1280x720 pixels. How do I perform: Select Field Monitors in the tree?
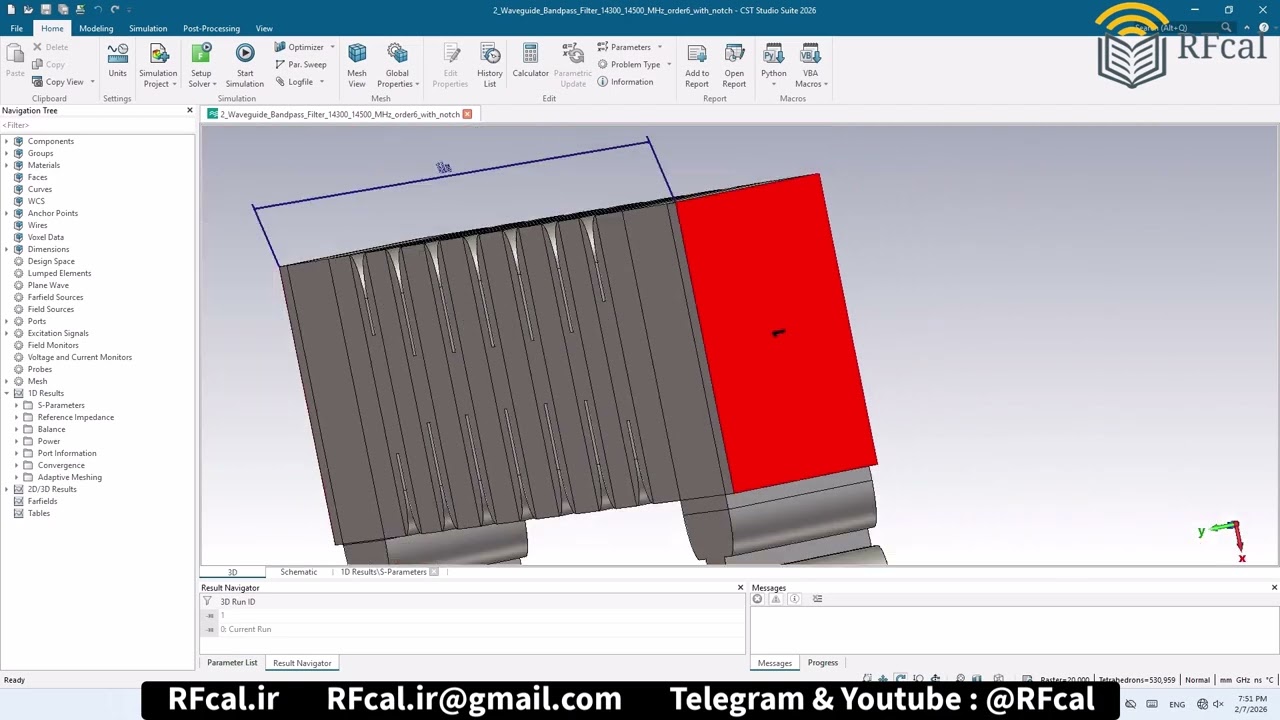point(53,345)
